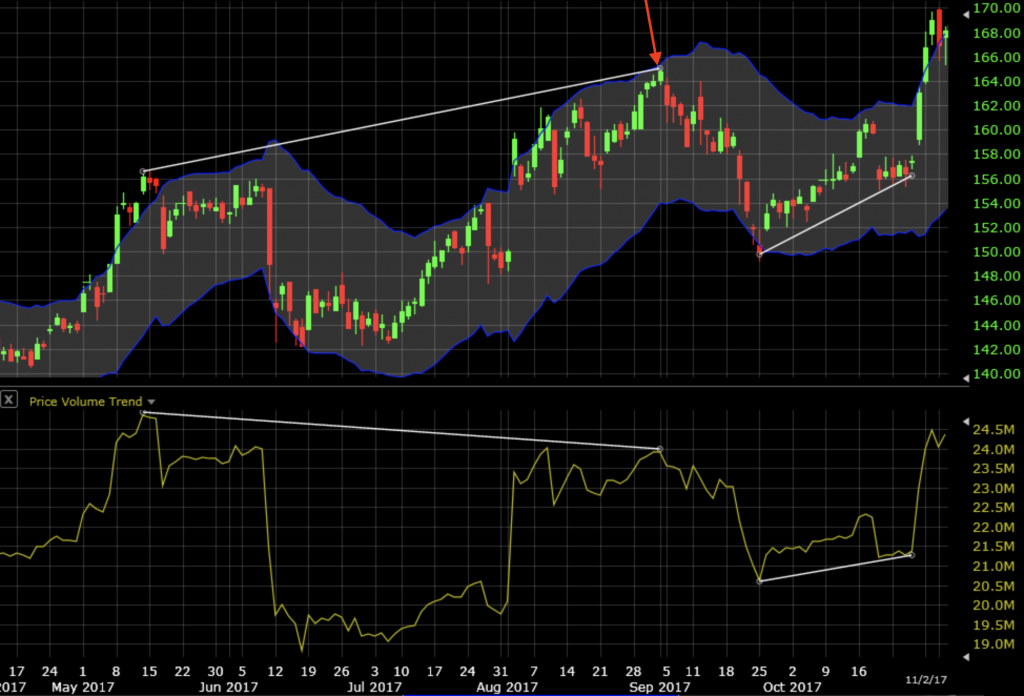The width and height of the screenshot is (1024, 696).
Task: Close the Price Volume Trend indicator panel
Action: point(9,400)
